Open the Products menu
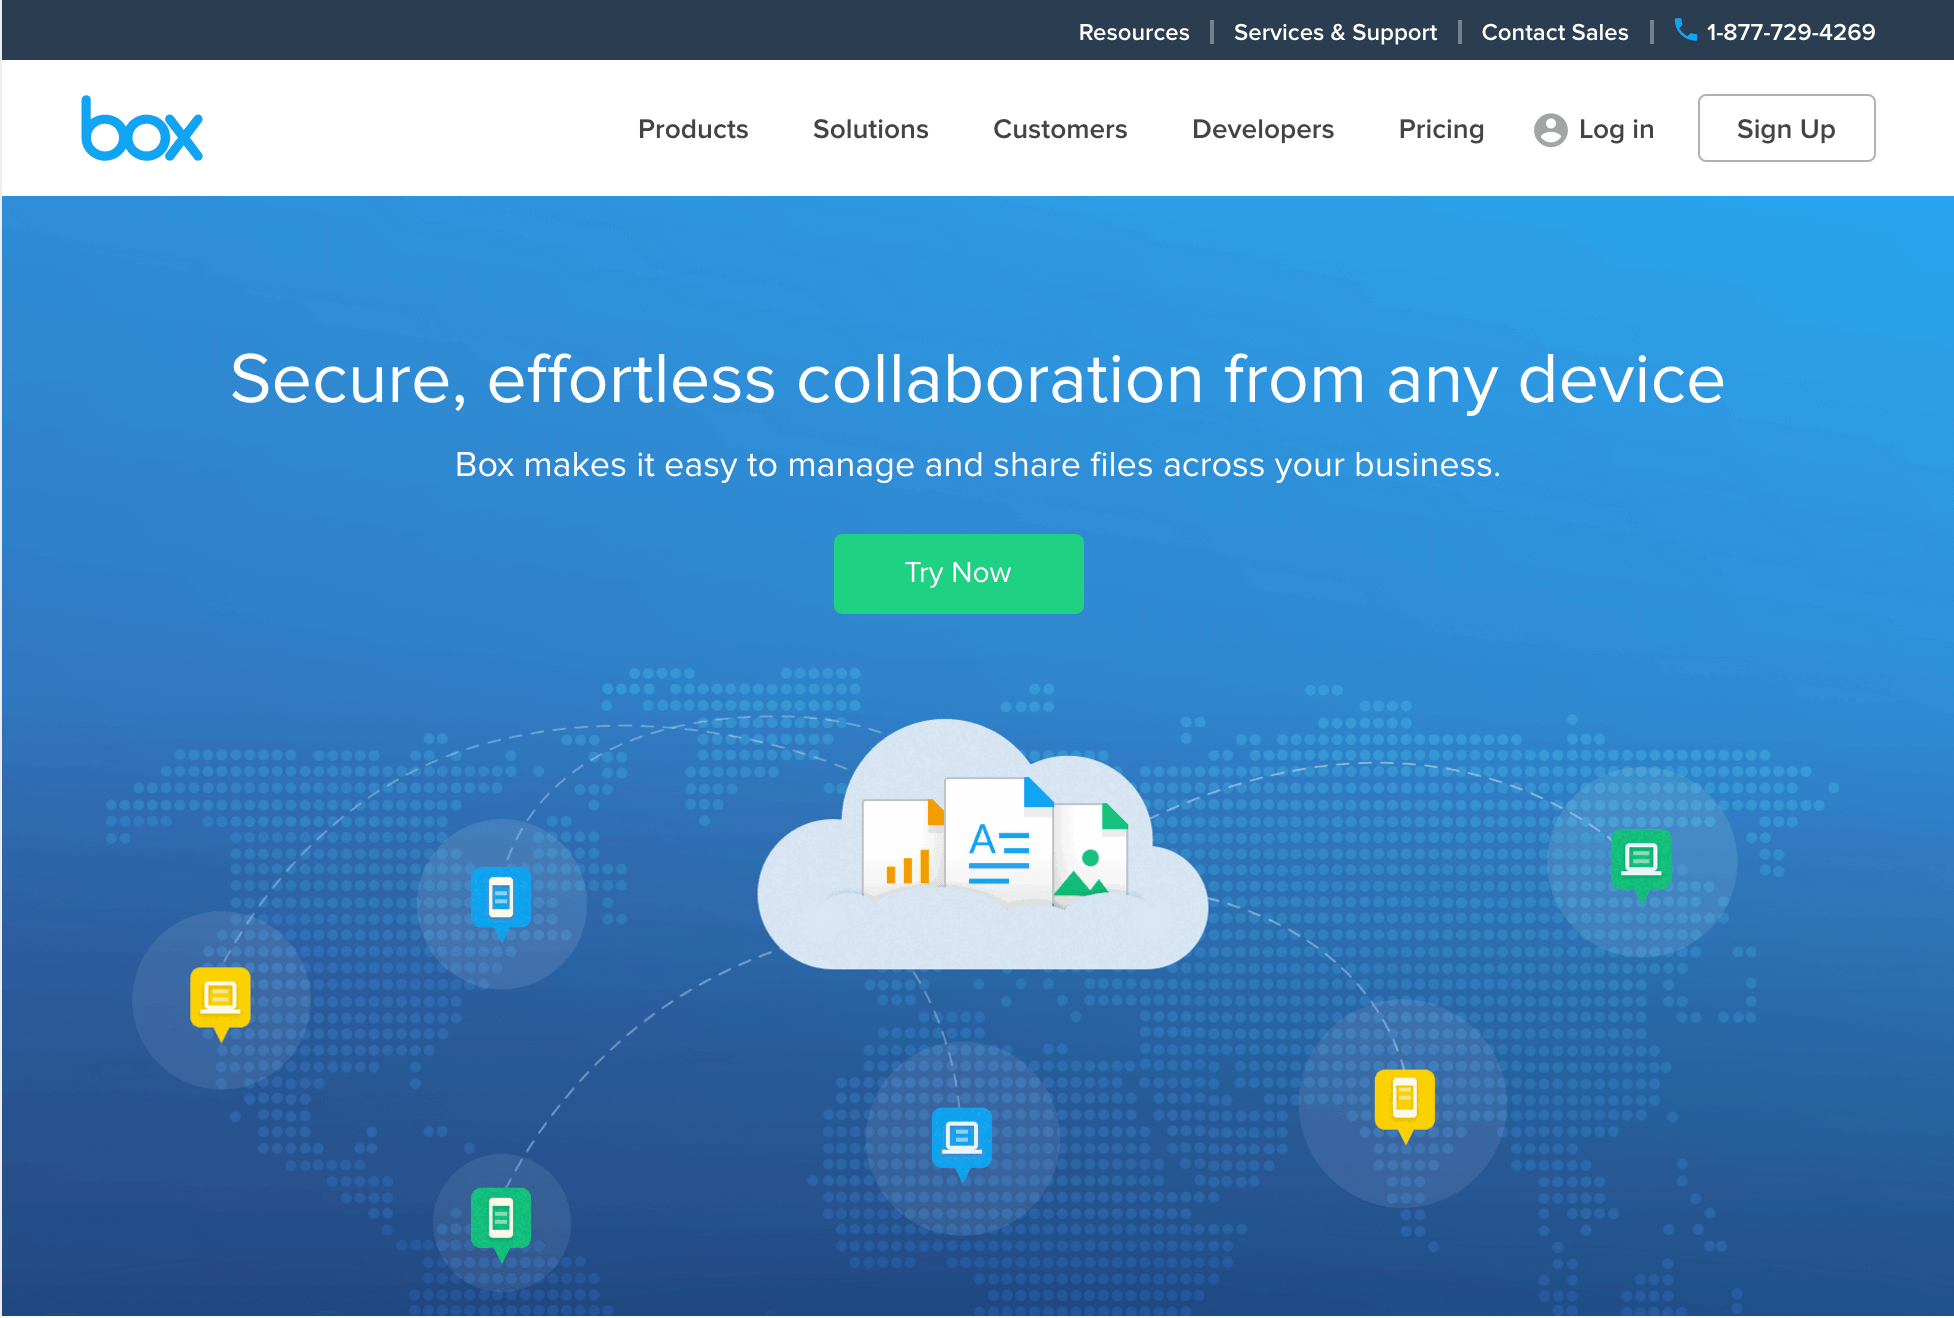 [x=693, y=128]
